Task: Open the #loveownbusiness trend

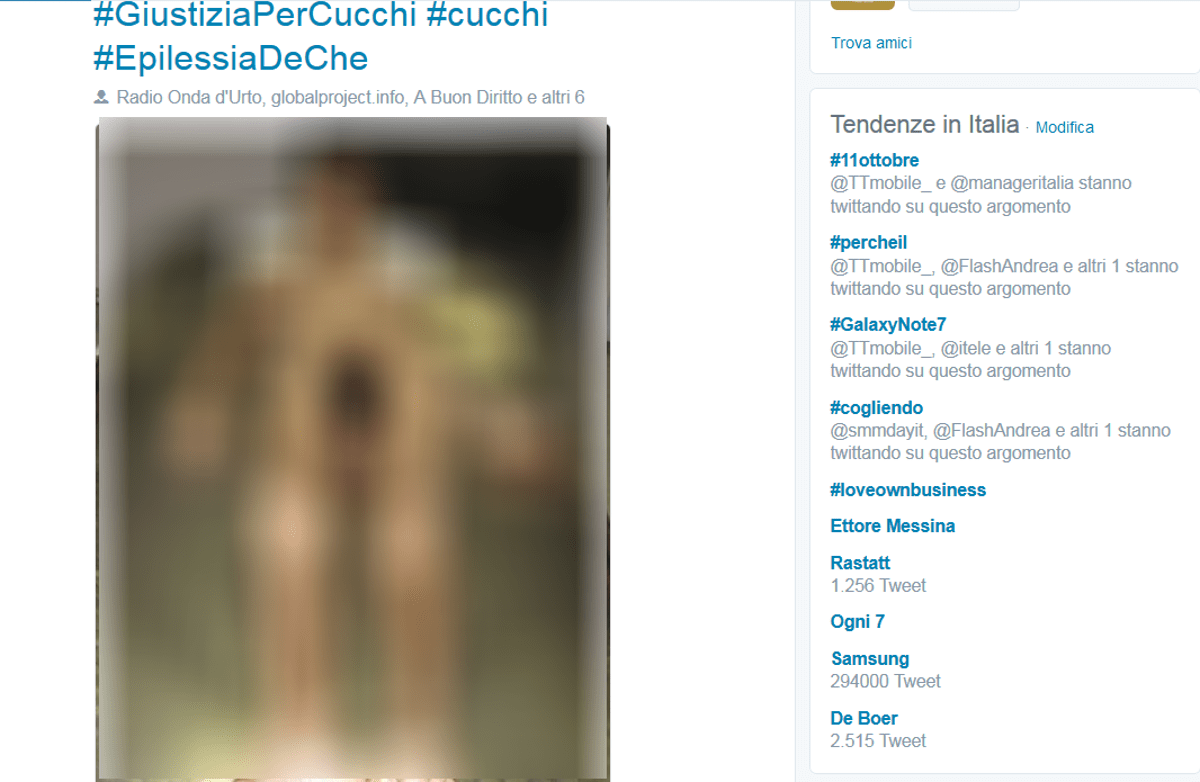Action: [908, 490]
